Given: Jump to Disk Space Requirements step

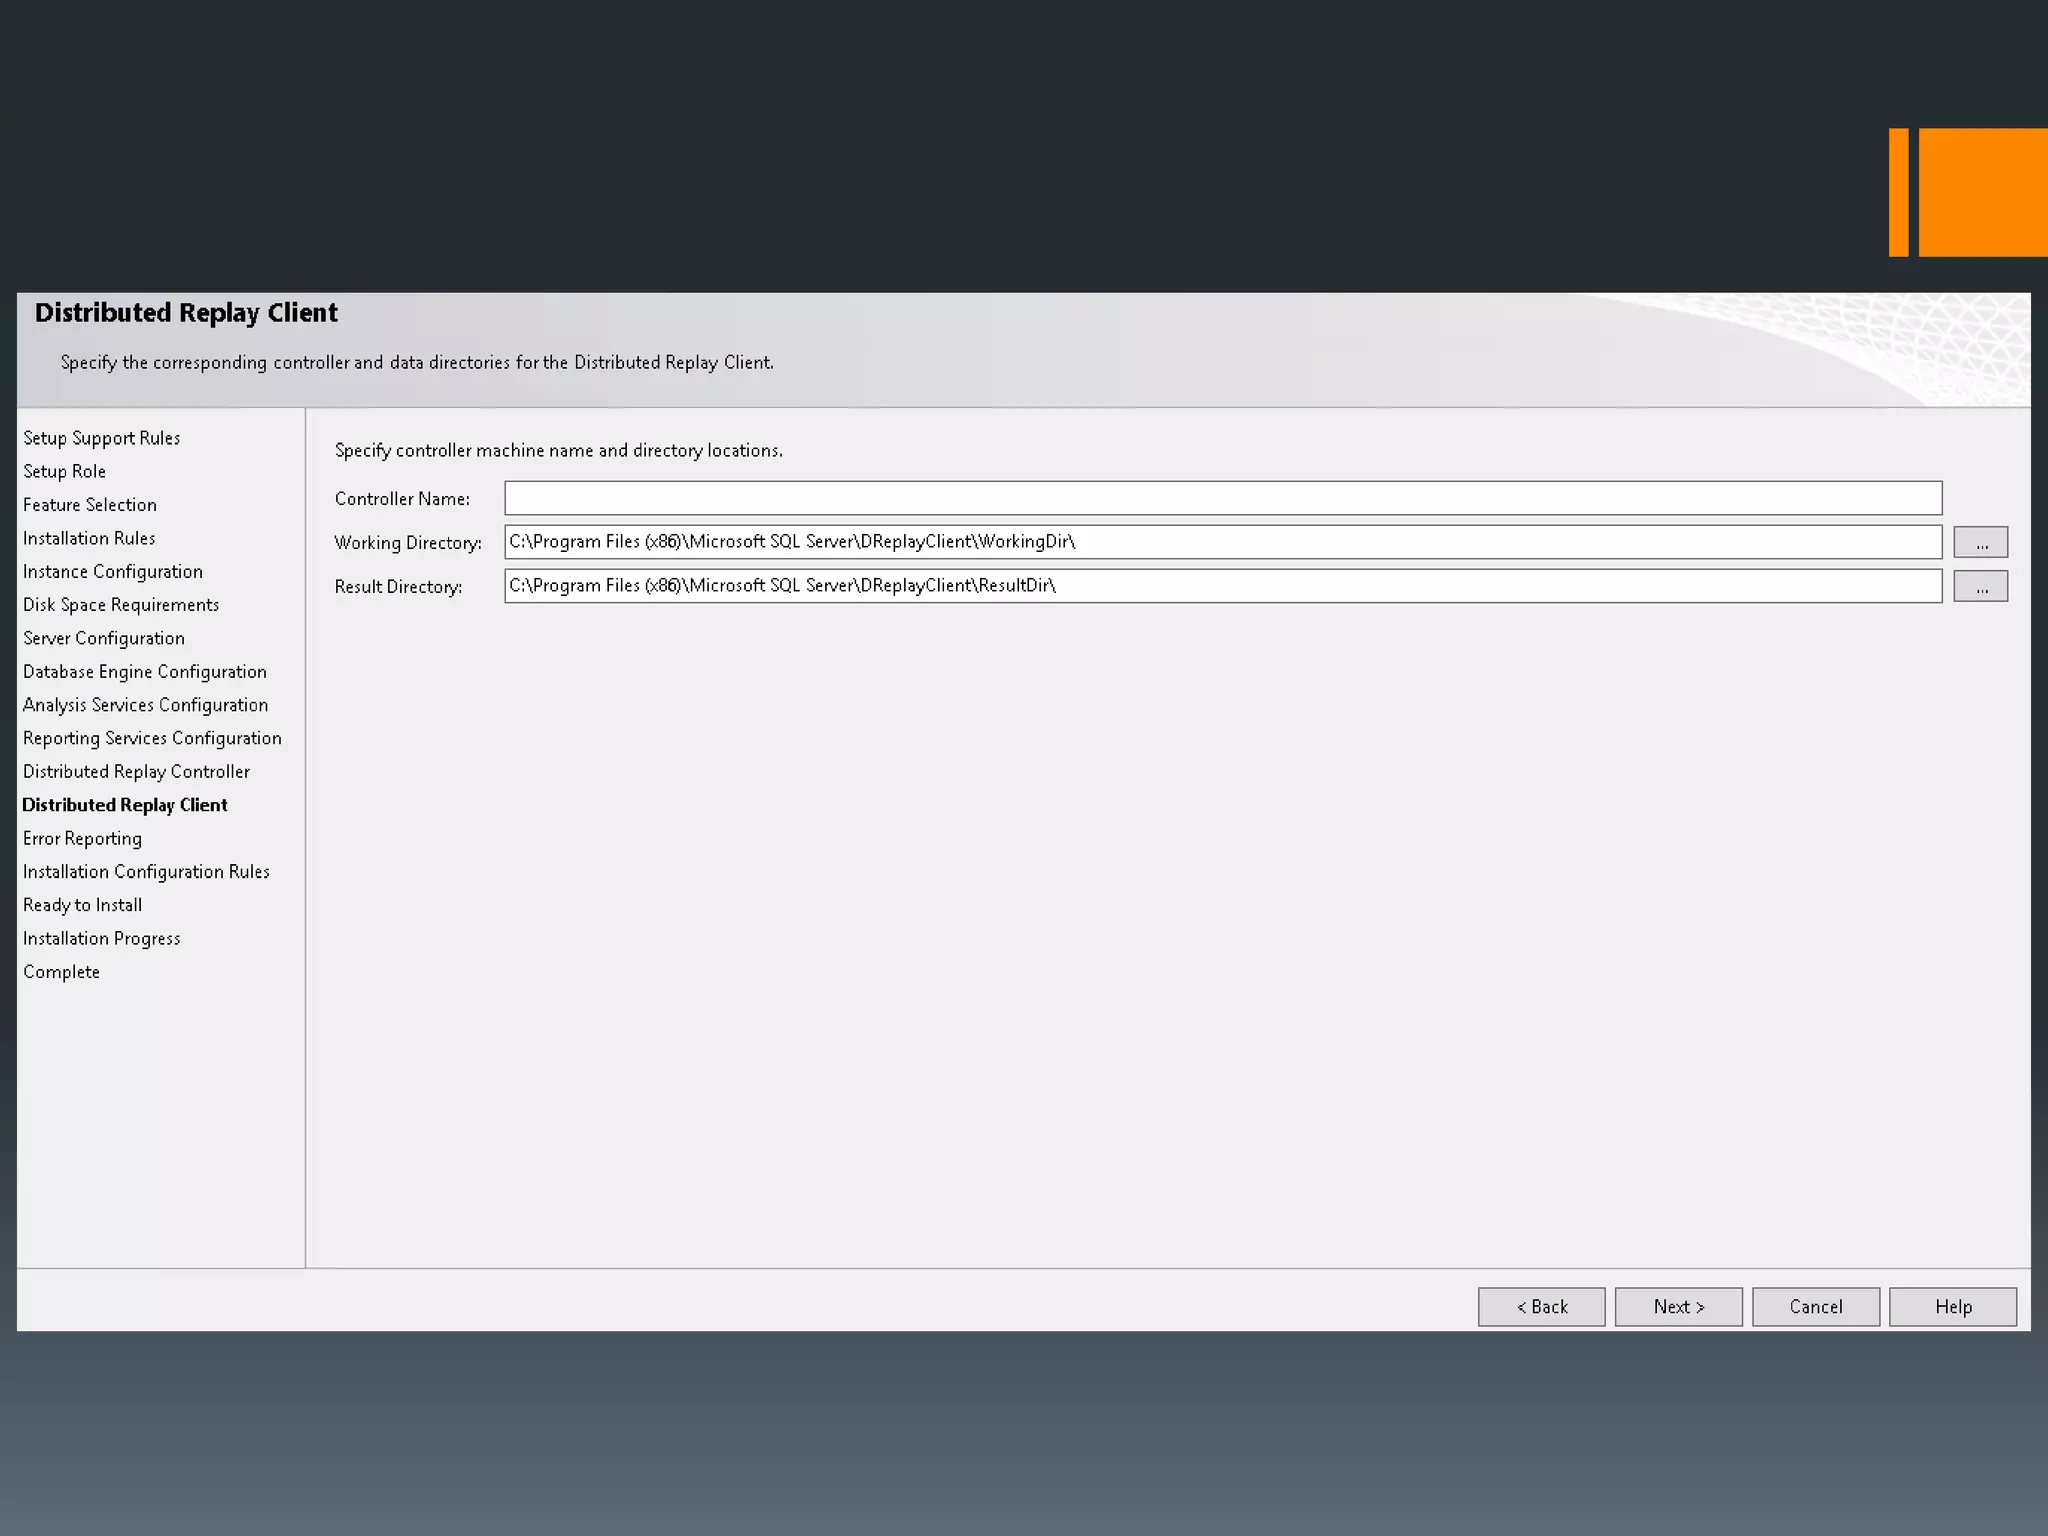Looking at the screenshot, I should pos(121,605).
